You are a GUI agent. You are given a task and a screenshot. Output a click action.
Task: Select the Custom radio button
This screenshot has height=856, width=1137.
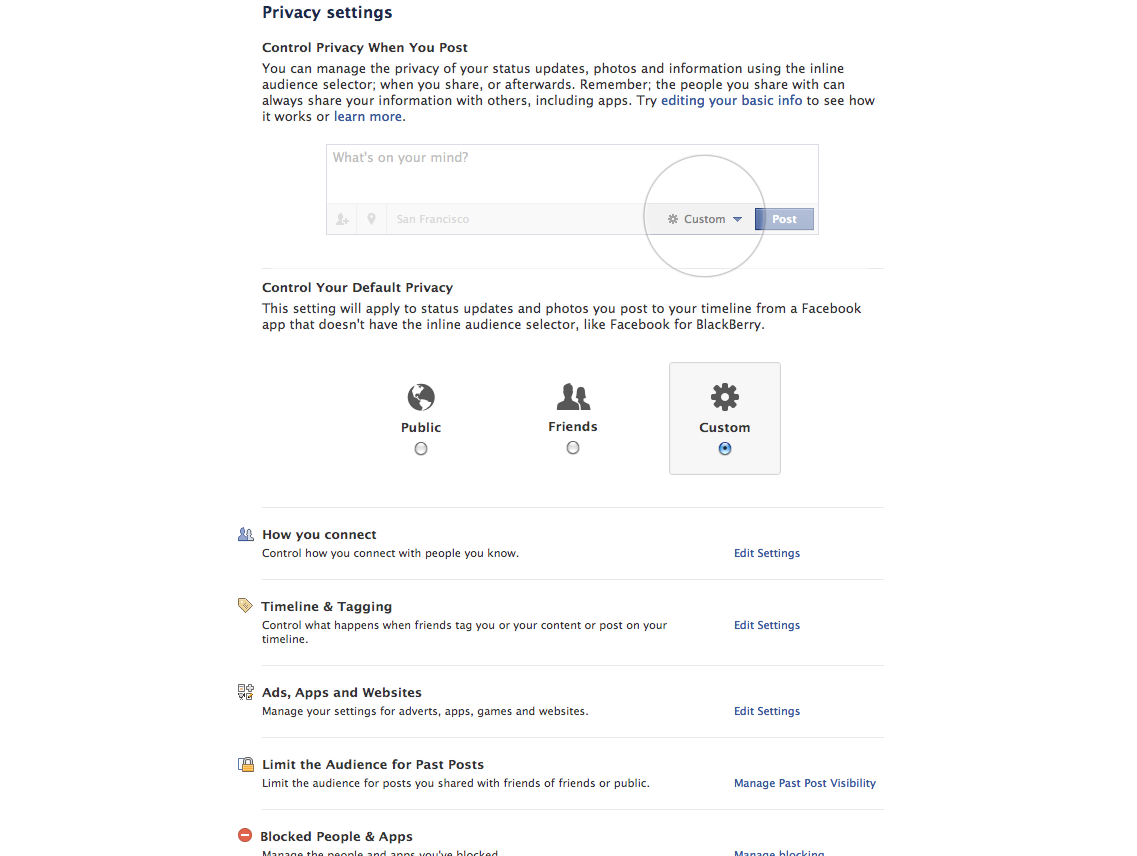coord(725,449)
